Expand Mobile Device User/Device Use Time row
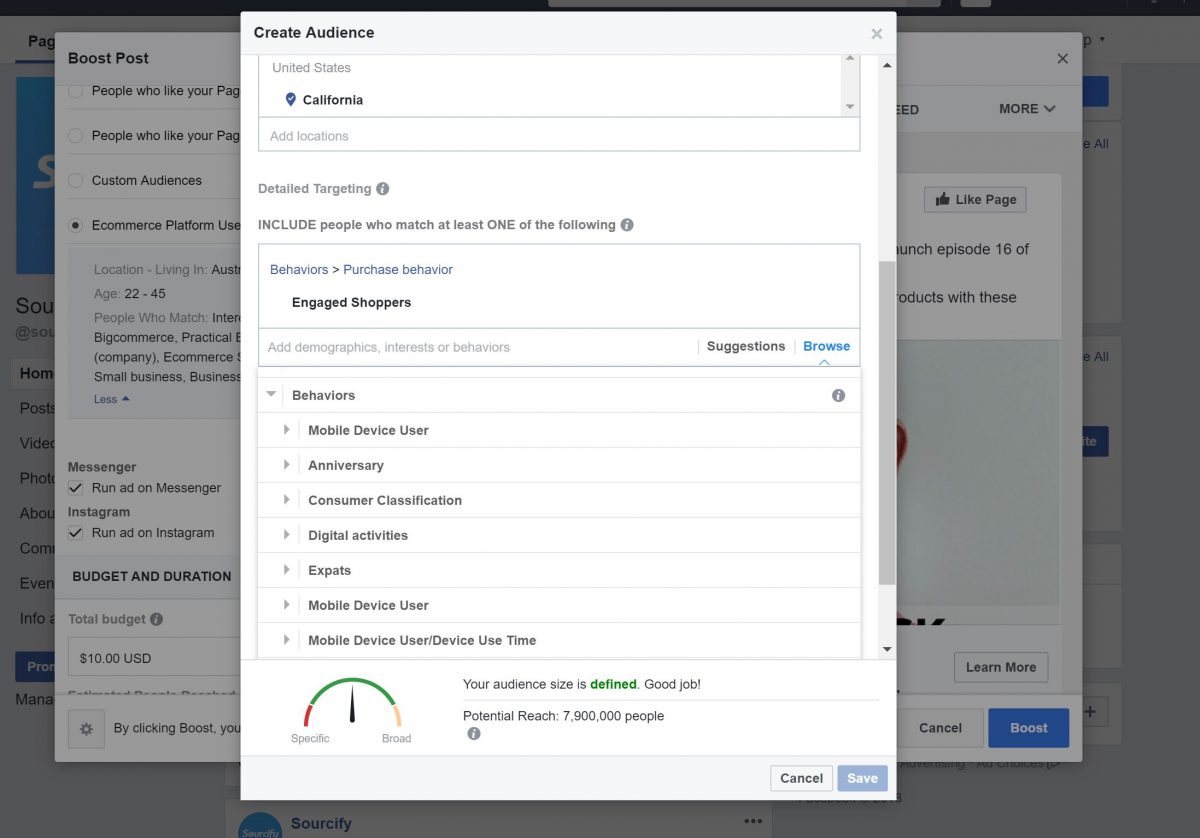 click(286, 640)
